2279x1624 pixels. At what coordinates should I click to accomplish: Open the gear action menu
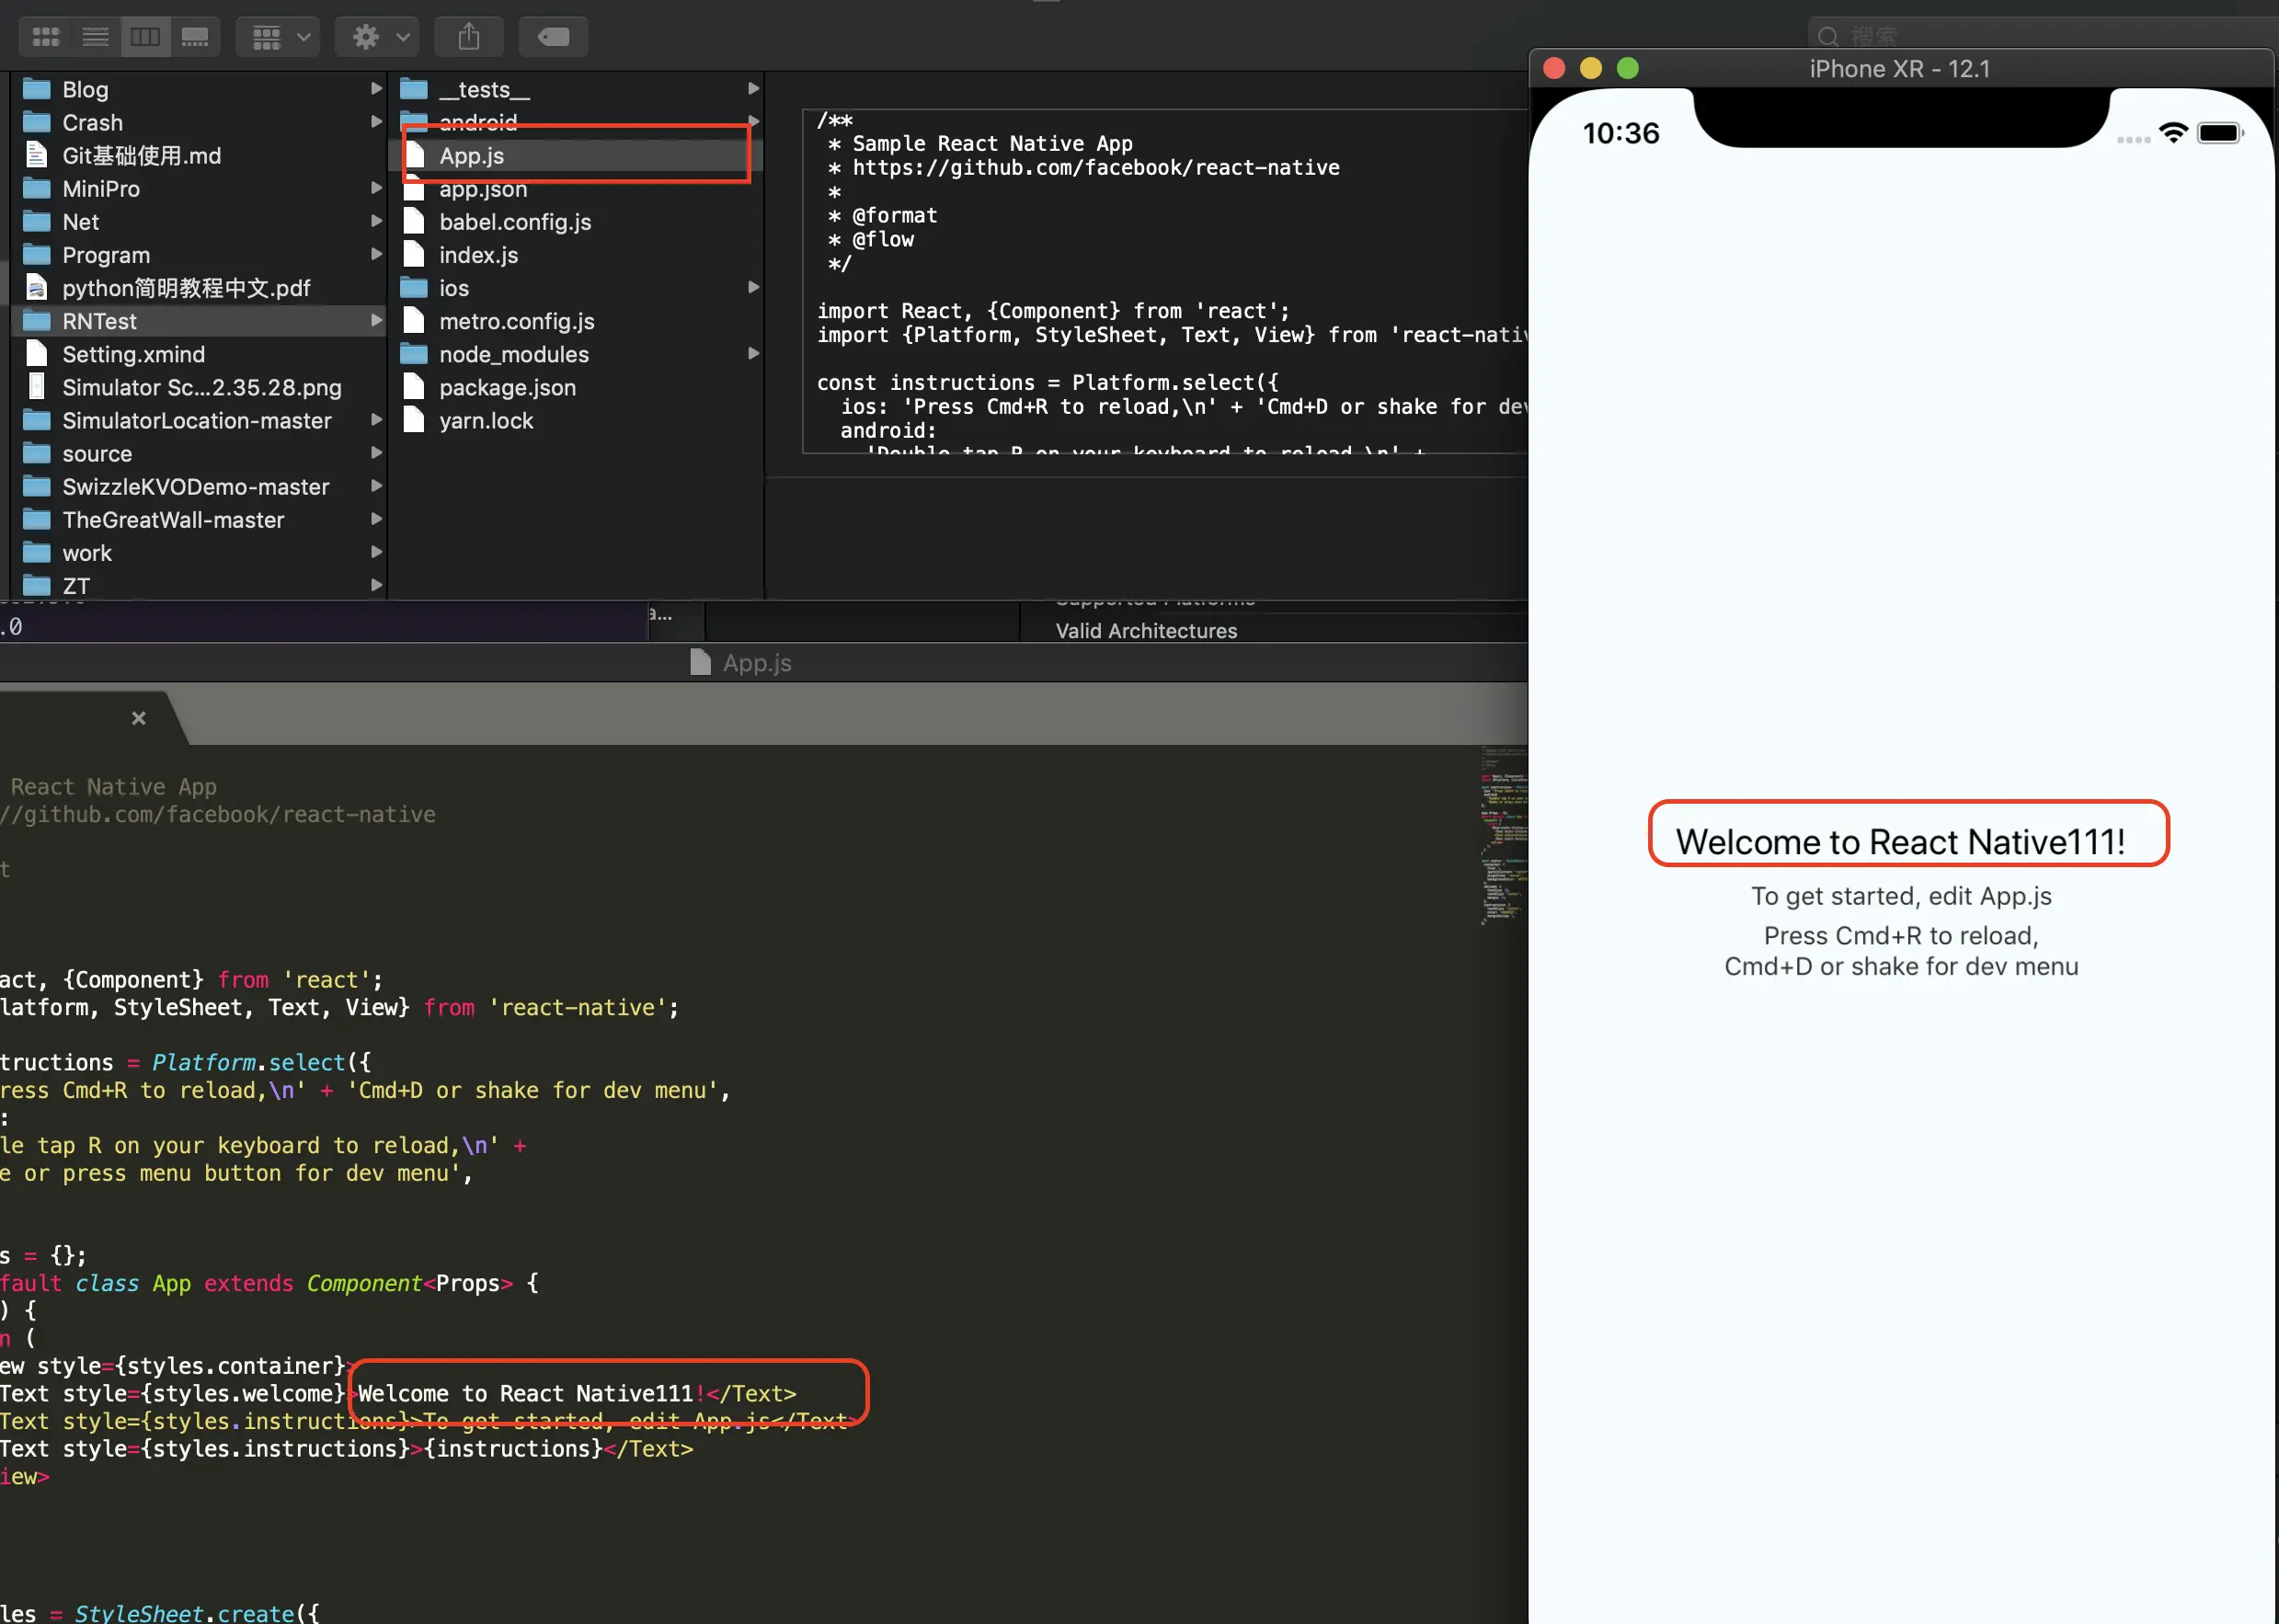pyautogui.click(x=378, y=37)
